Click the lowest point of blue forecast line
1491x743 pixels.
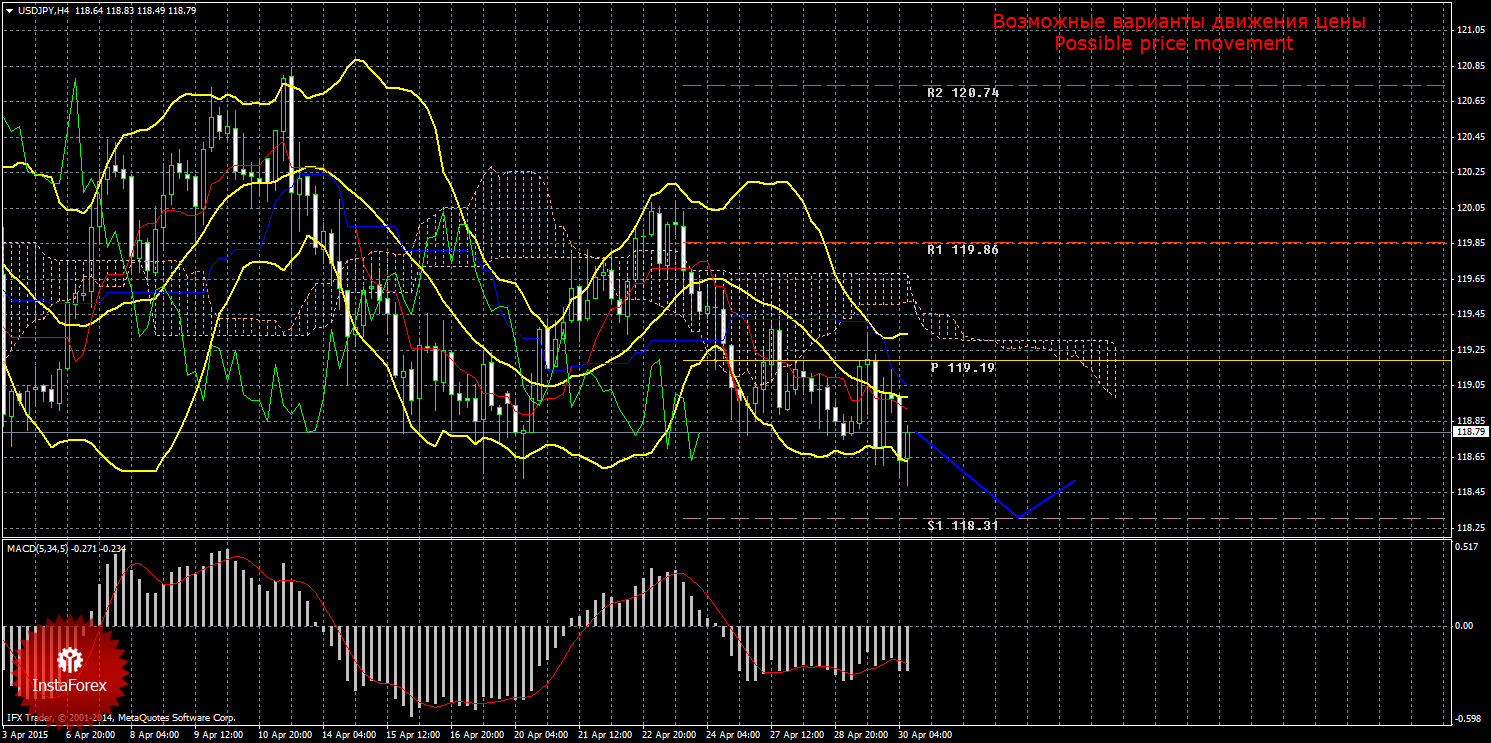pos(1019,517)
